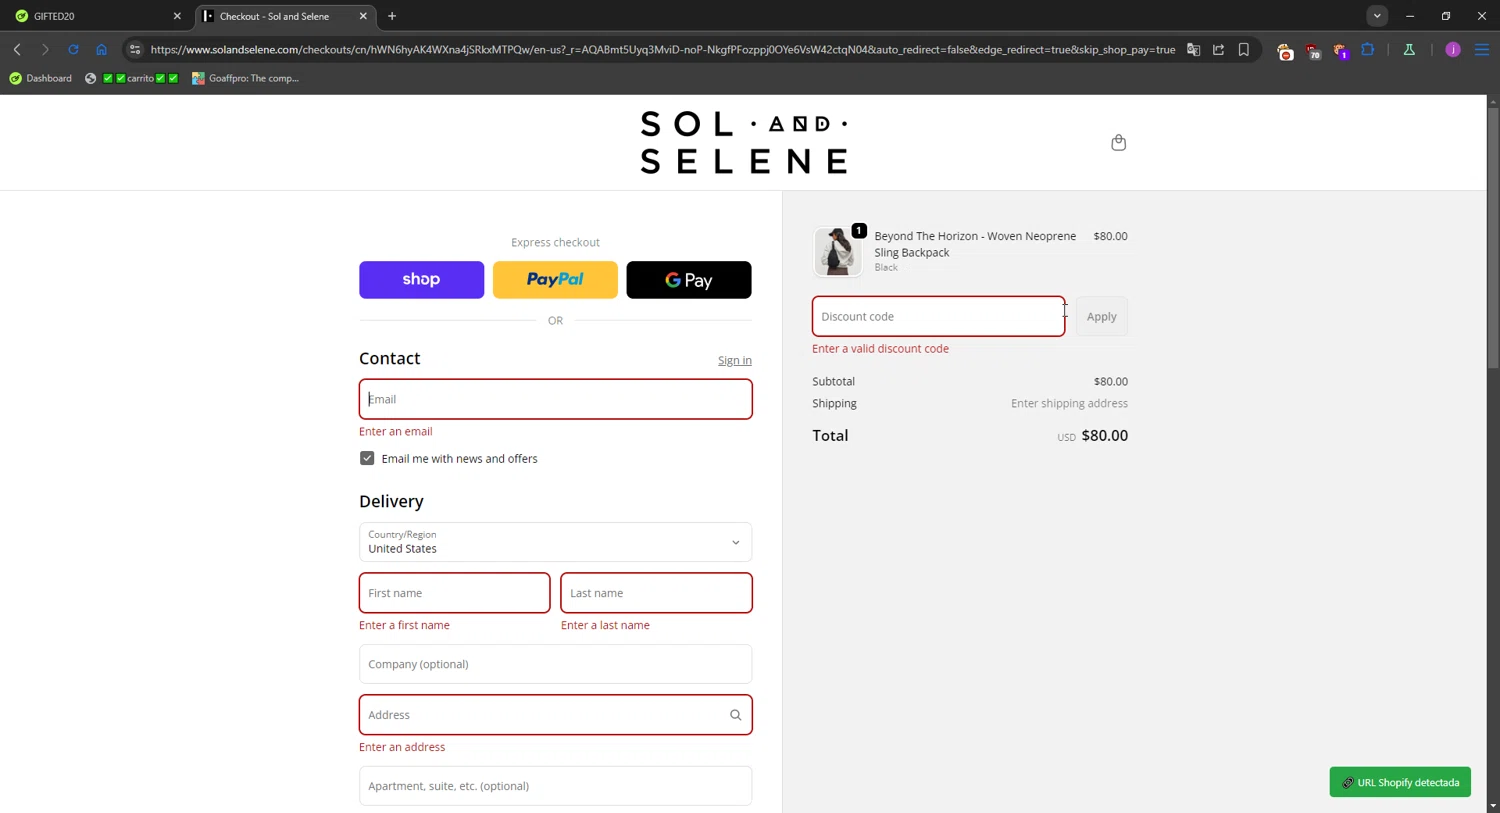
Task: Open the duck blocker extension icon
Action: pos(1285,50)
